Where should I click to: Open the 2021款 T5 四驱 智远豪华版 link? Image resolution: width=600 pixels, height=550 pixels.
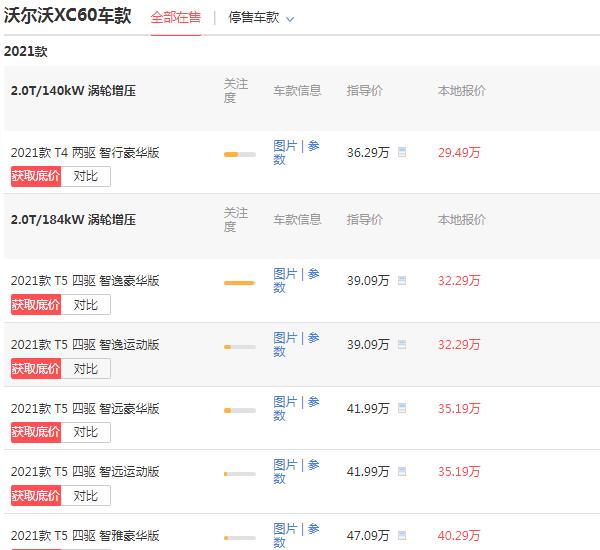point(85,408)
